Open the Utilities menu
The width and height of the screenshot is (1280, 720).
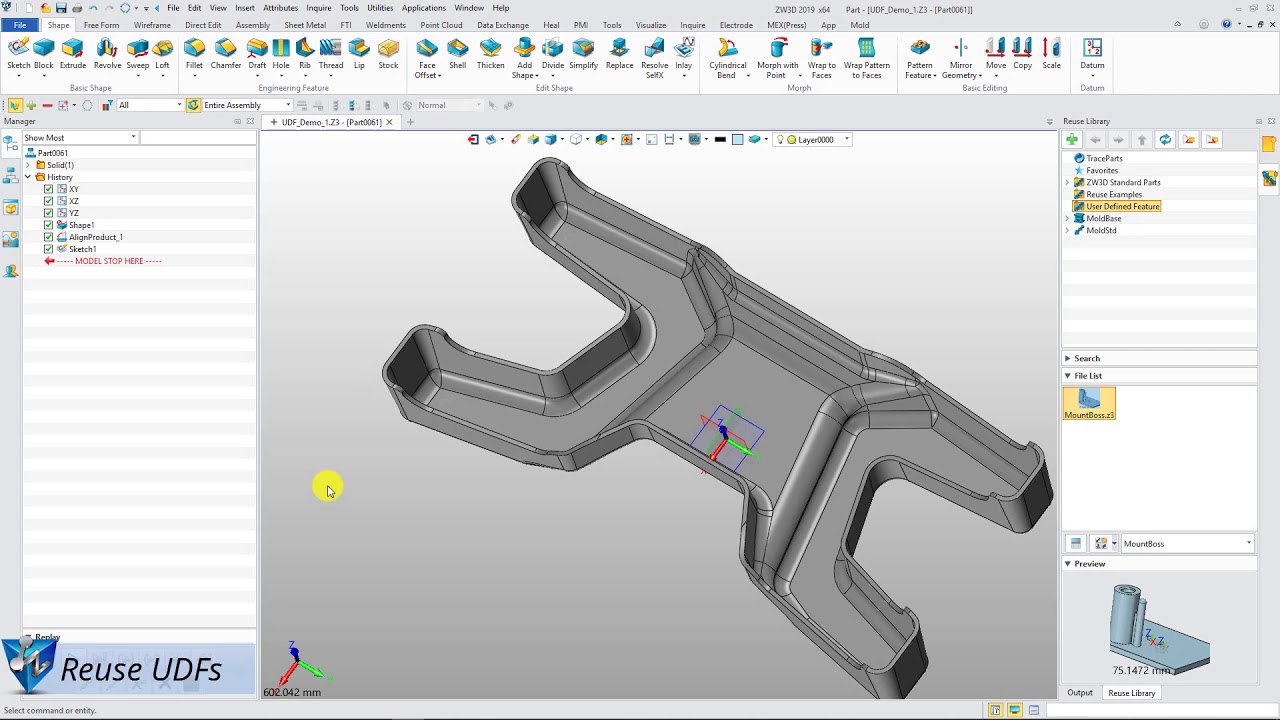pos(380,8)
